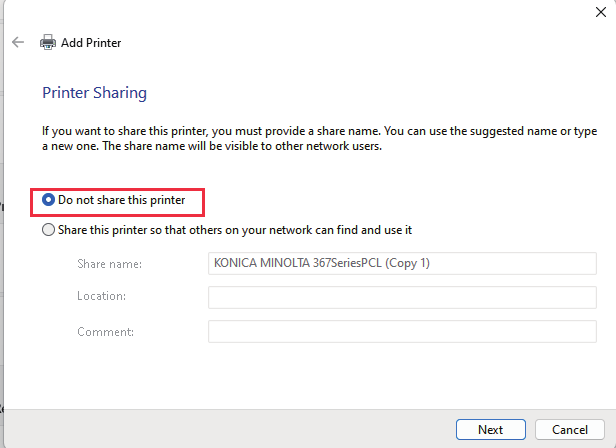Screen dimensions: 616x448
Task: Click the "Share name:" field label
Action: coord(109,264)
